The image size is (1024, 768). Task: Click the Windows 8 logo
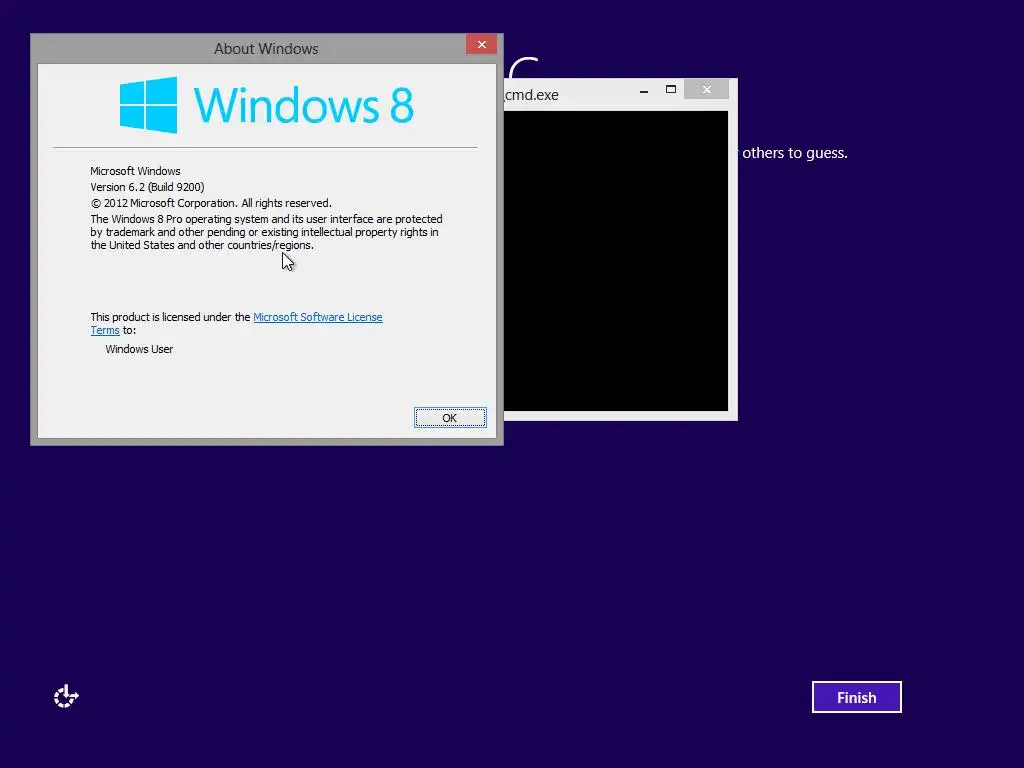(266, 105)
